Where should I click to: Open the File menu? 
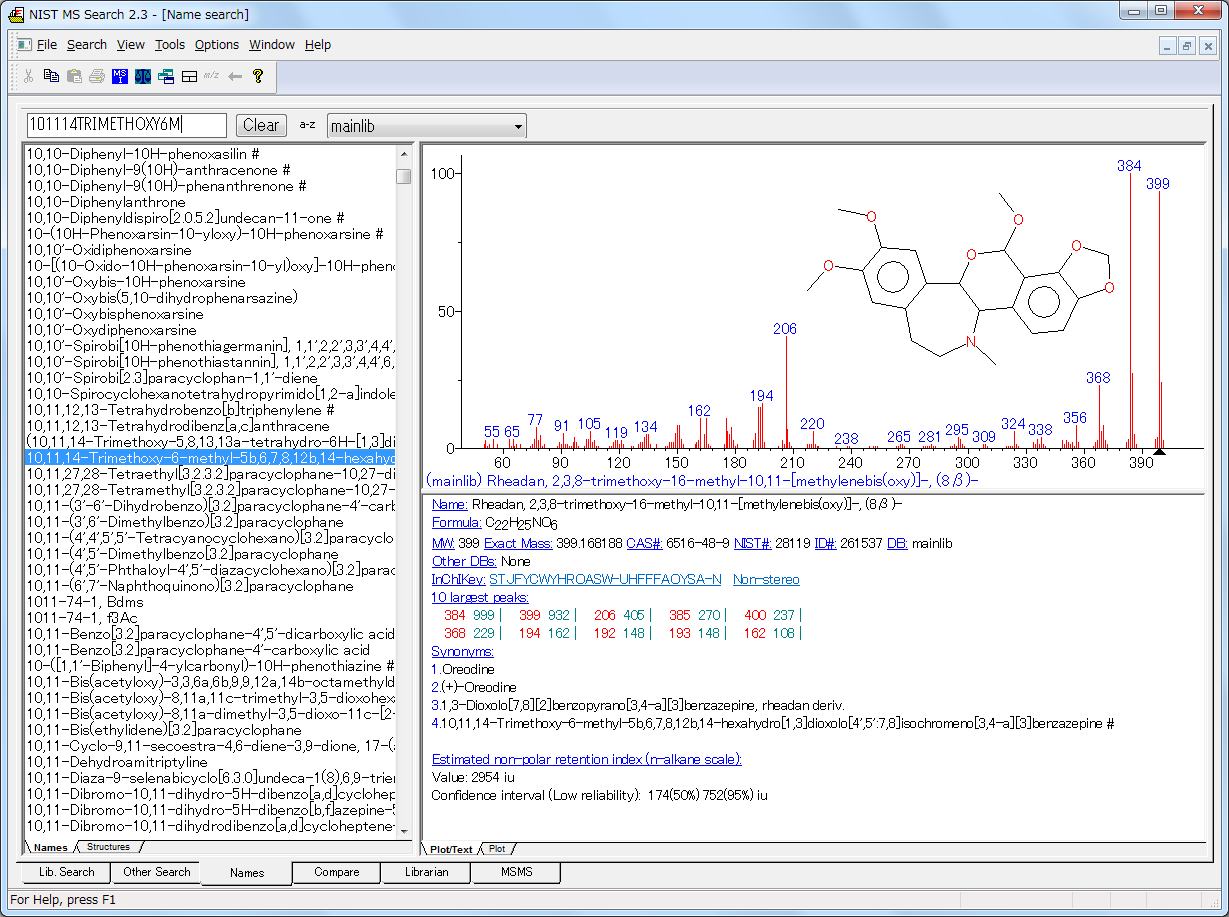point(47,45)
